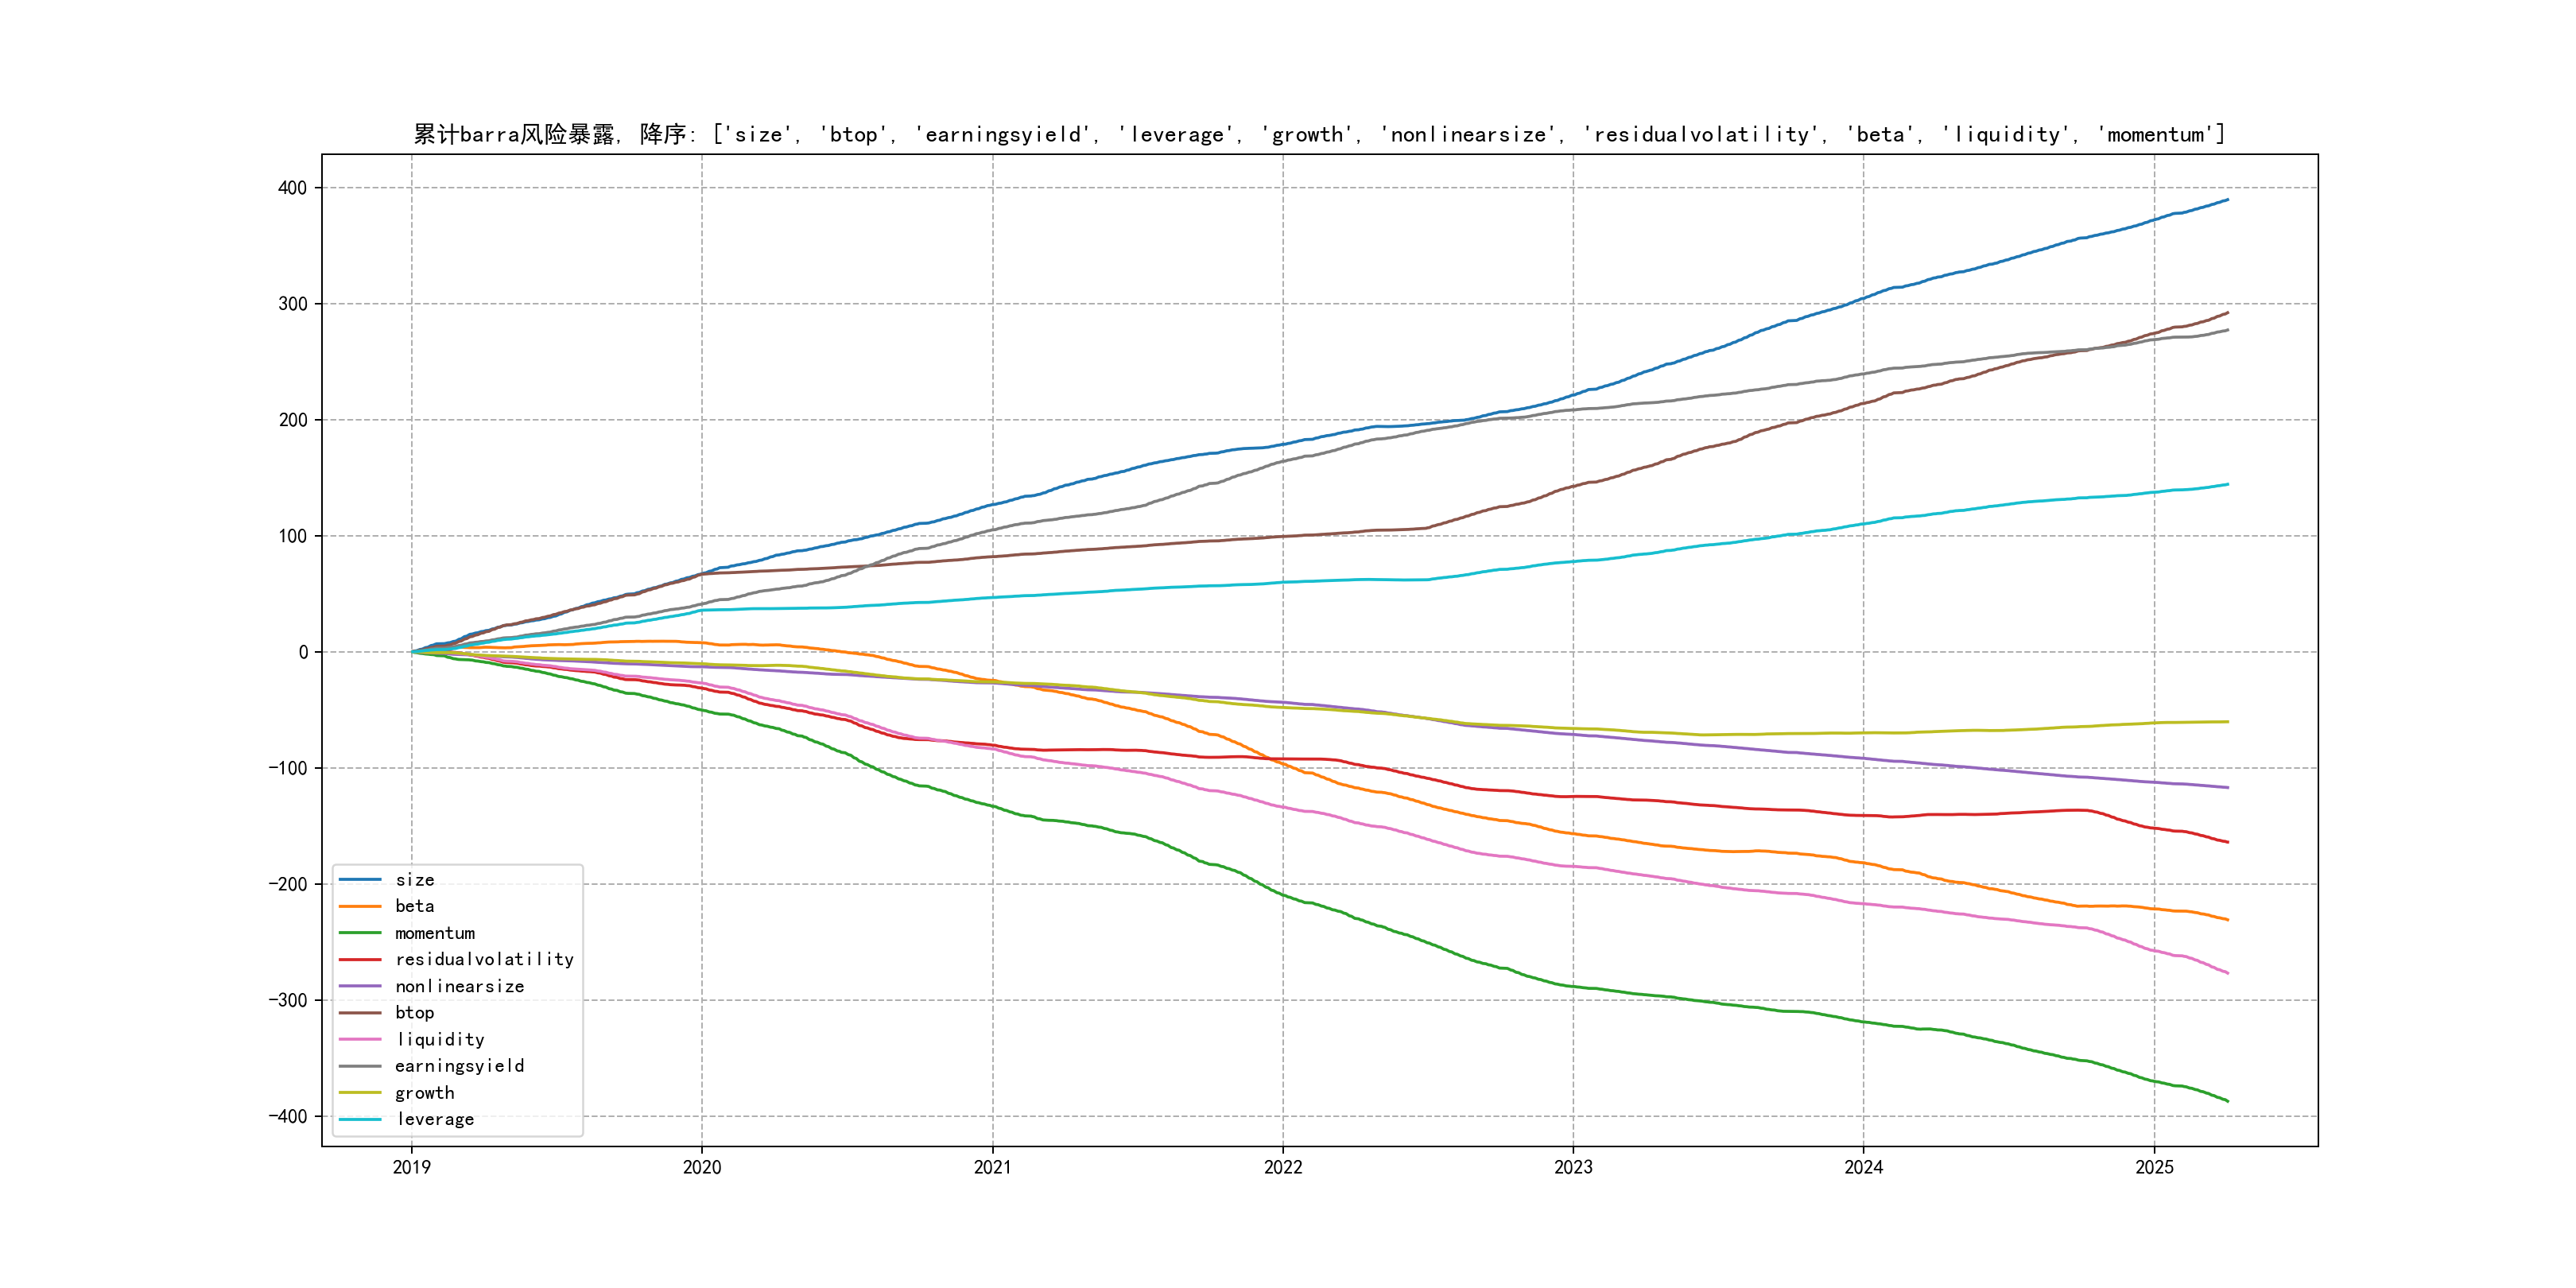Click the blue size legend line swatch
The height and width of the screenshot is (1288, 2576).
tap(360, 880)
